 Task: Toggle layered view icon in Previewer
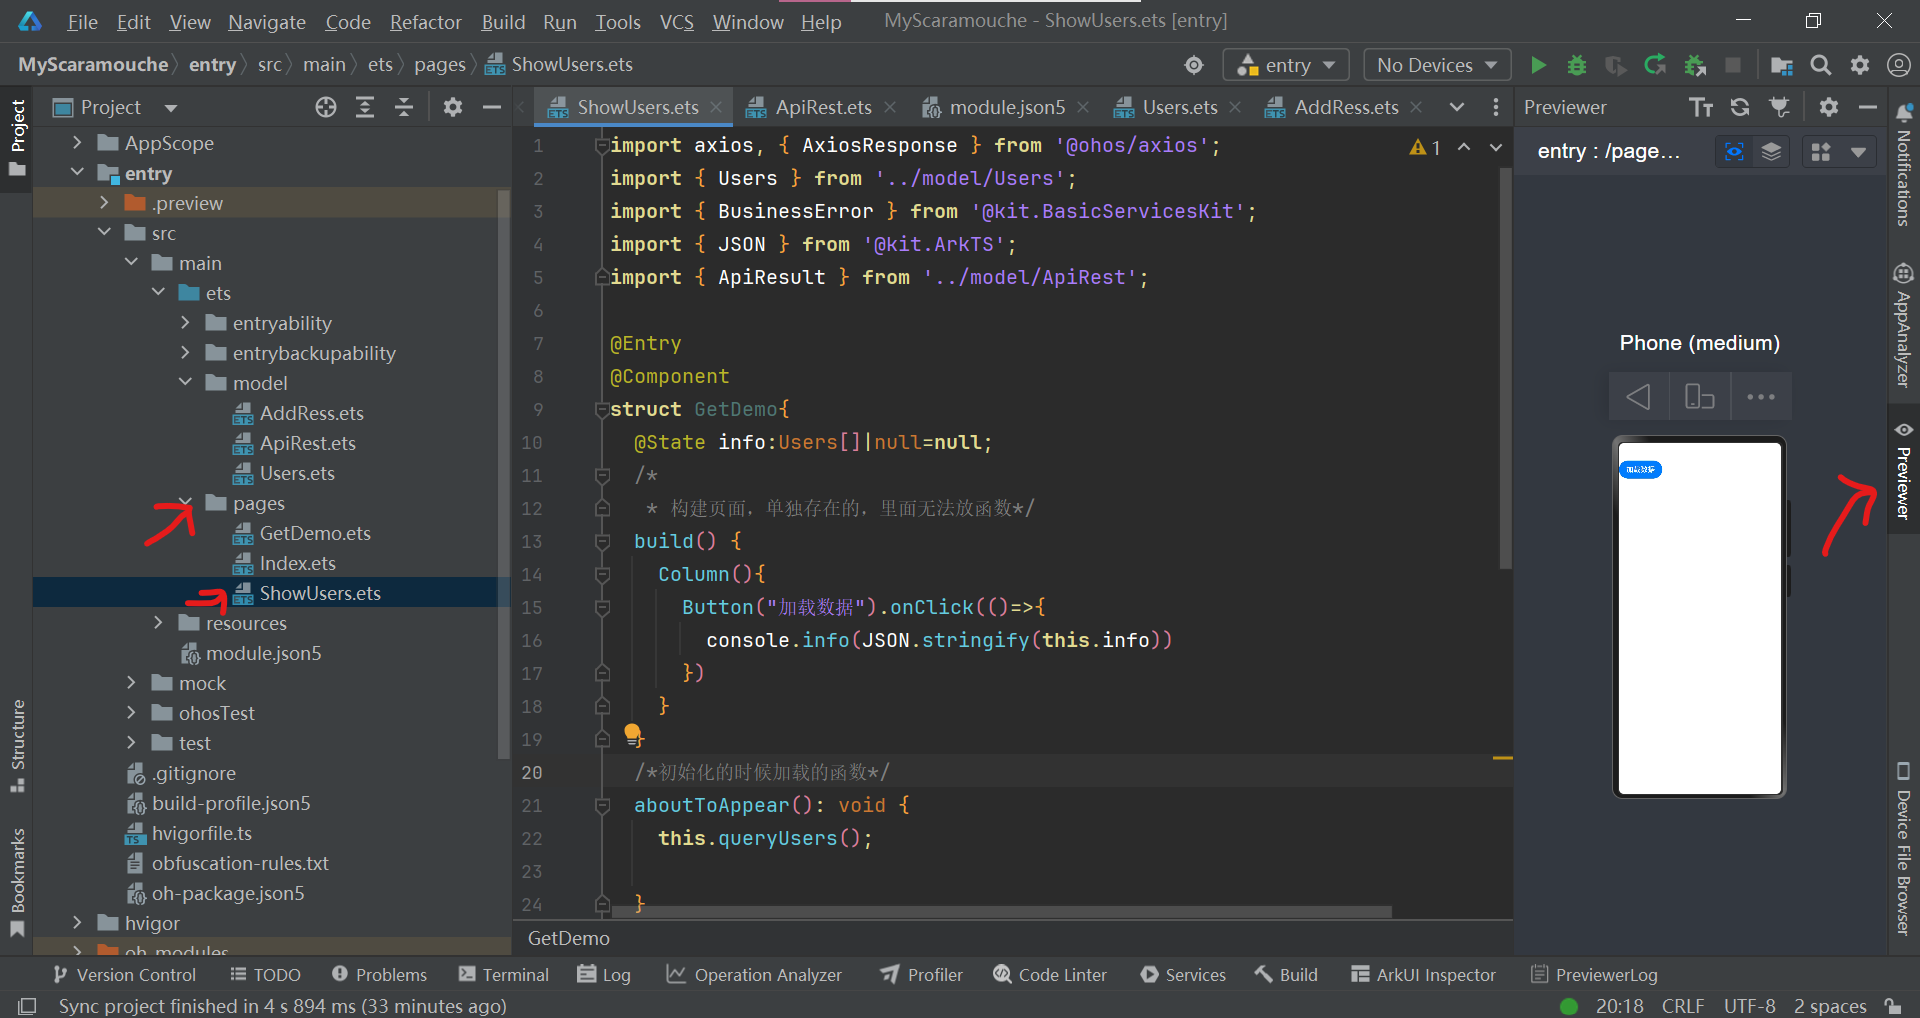[x=1771, y=151]
